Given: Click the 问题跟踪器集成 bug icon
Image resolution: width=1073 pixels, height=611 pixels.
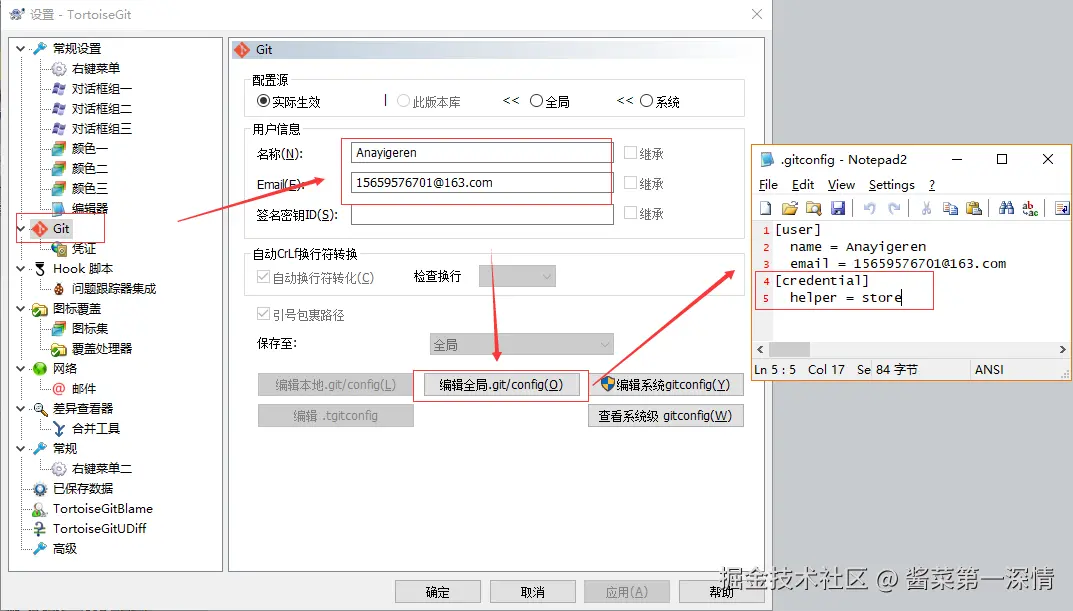Looking at the screenshot, I should (x=59, y=289).
